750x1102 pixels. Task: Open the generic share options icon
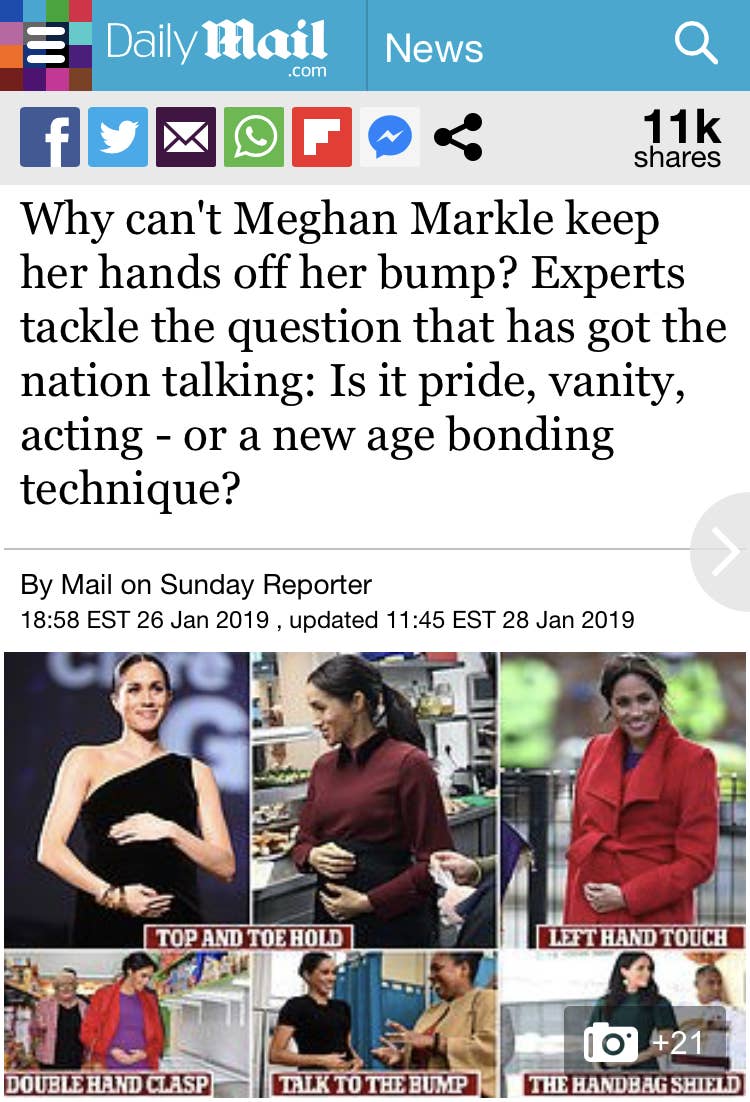[x=458, y=137]
